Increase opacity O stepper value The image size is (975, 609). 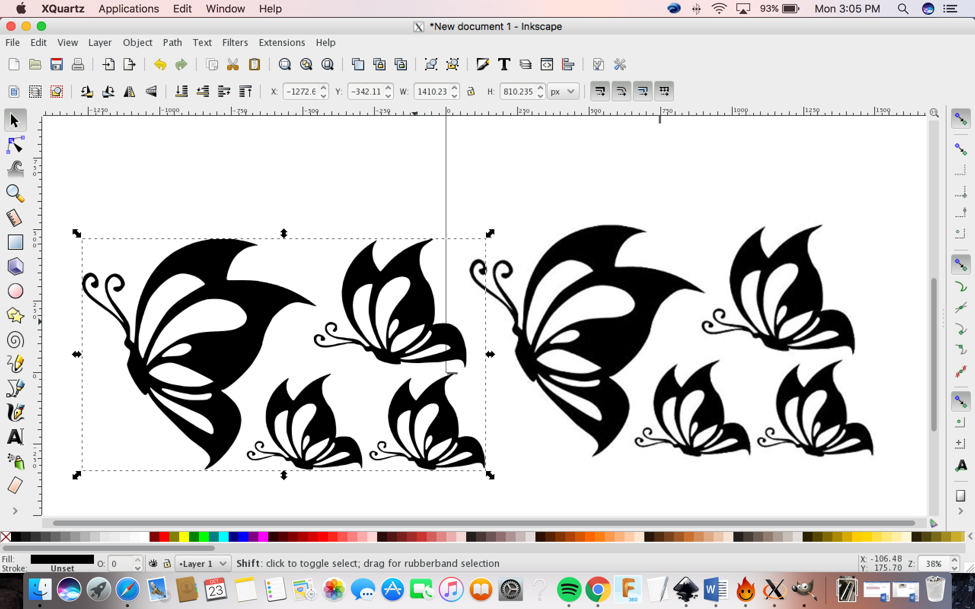coord(137,560)
